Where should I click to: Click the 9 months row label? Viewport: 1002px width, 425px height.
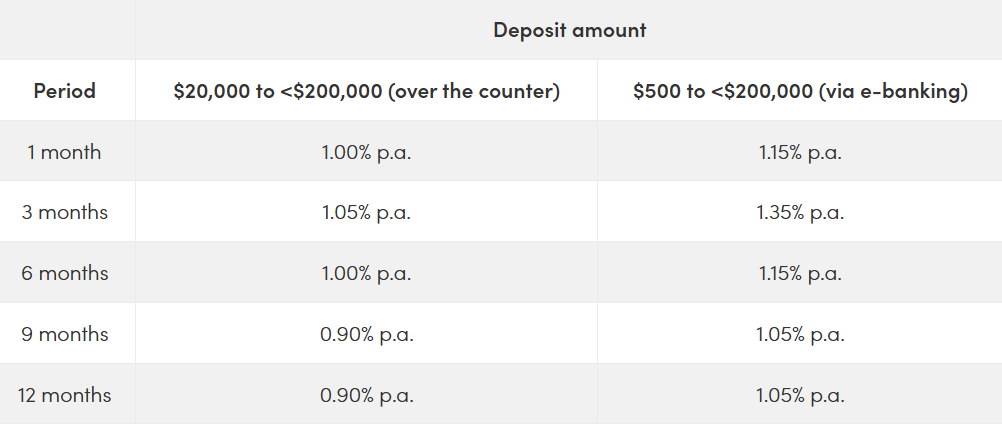[65, 334]
